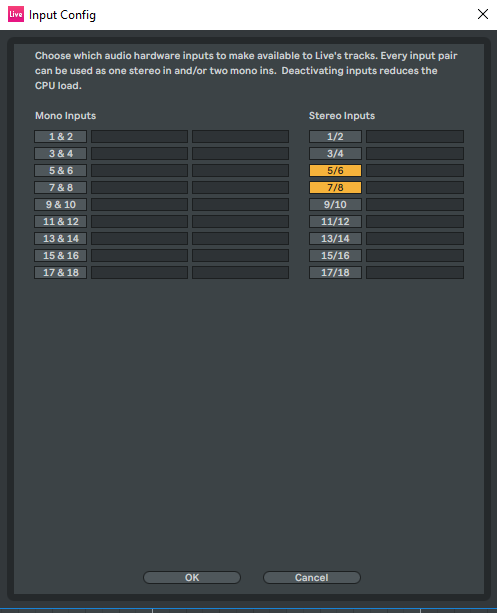
Task: Click name field for stereo 11/12
Action: (415, 221)
